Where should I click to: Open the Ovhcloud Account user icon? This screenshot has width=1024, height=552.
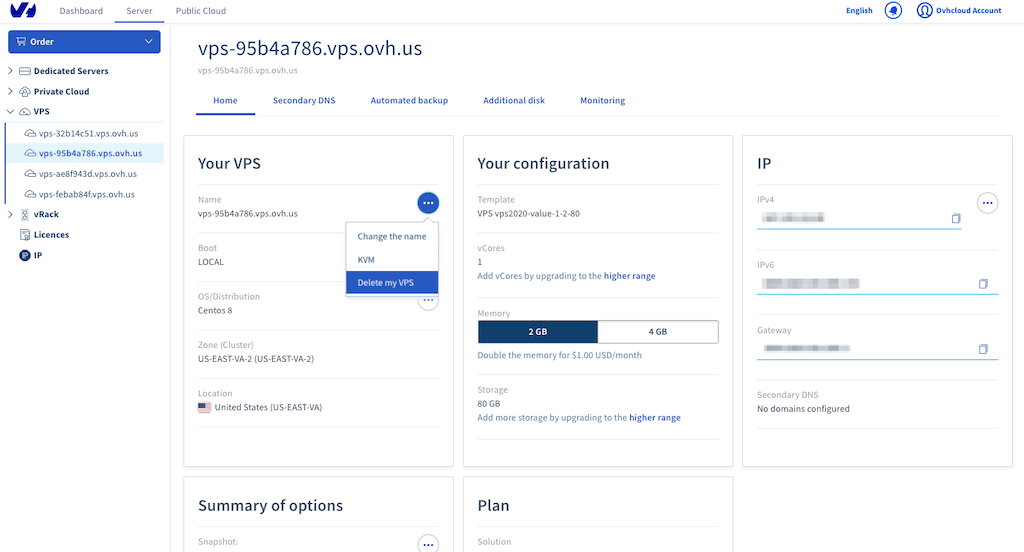point(924,10)
